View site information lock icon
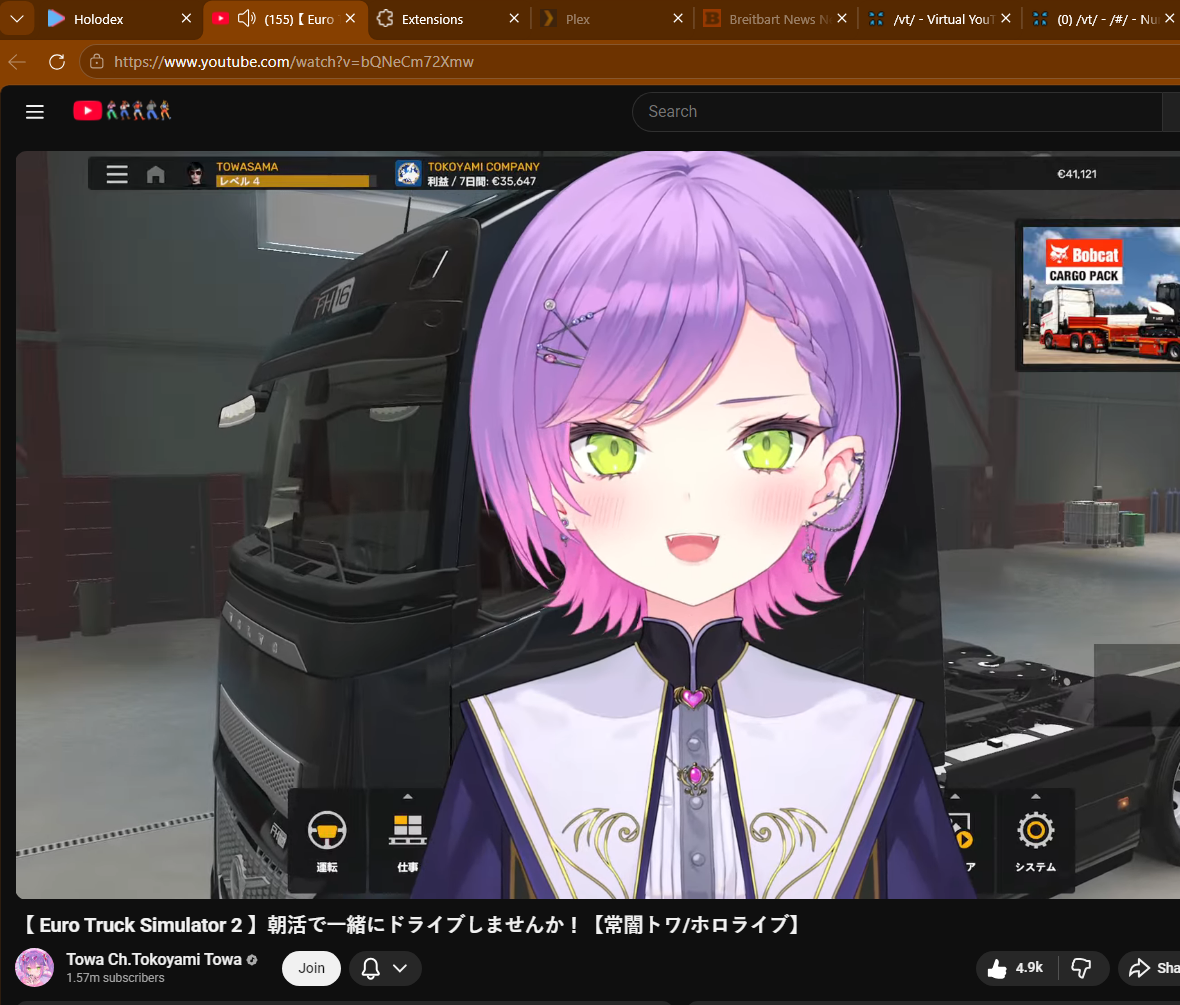The width and height of the screenshot is (1180, 1005). click(x=97, y=62)
